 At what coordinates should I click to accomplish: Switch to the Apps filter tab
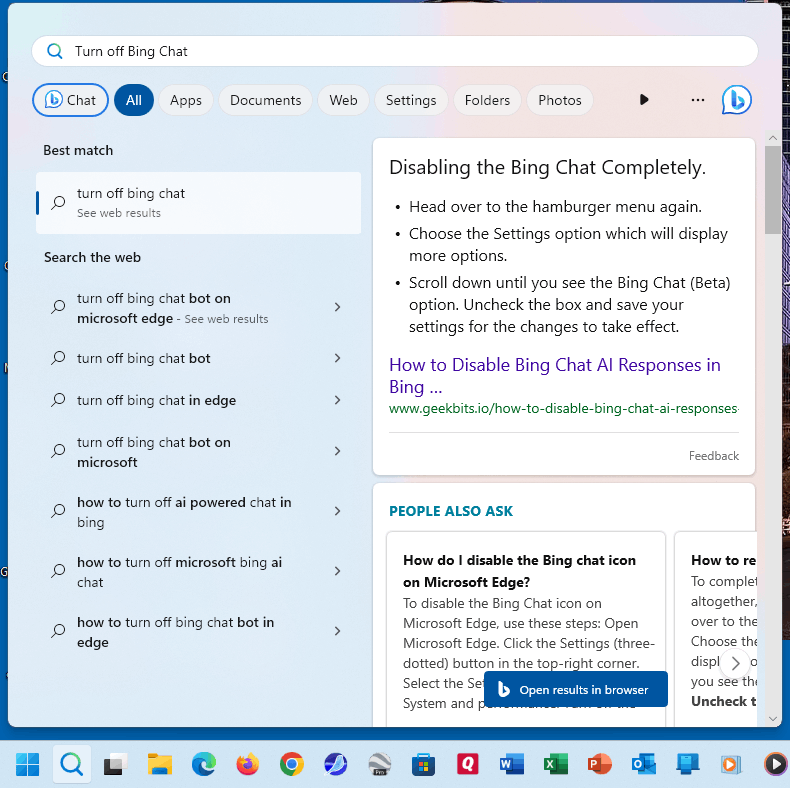tap(185, 100)
